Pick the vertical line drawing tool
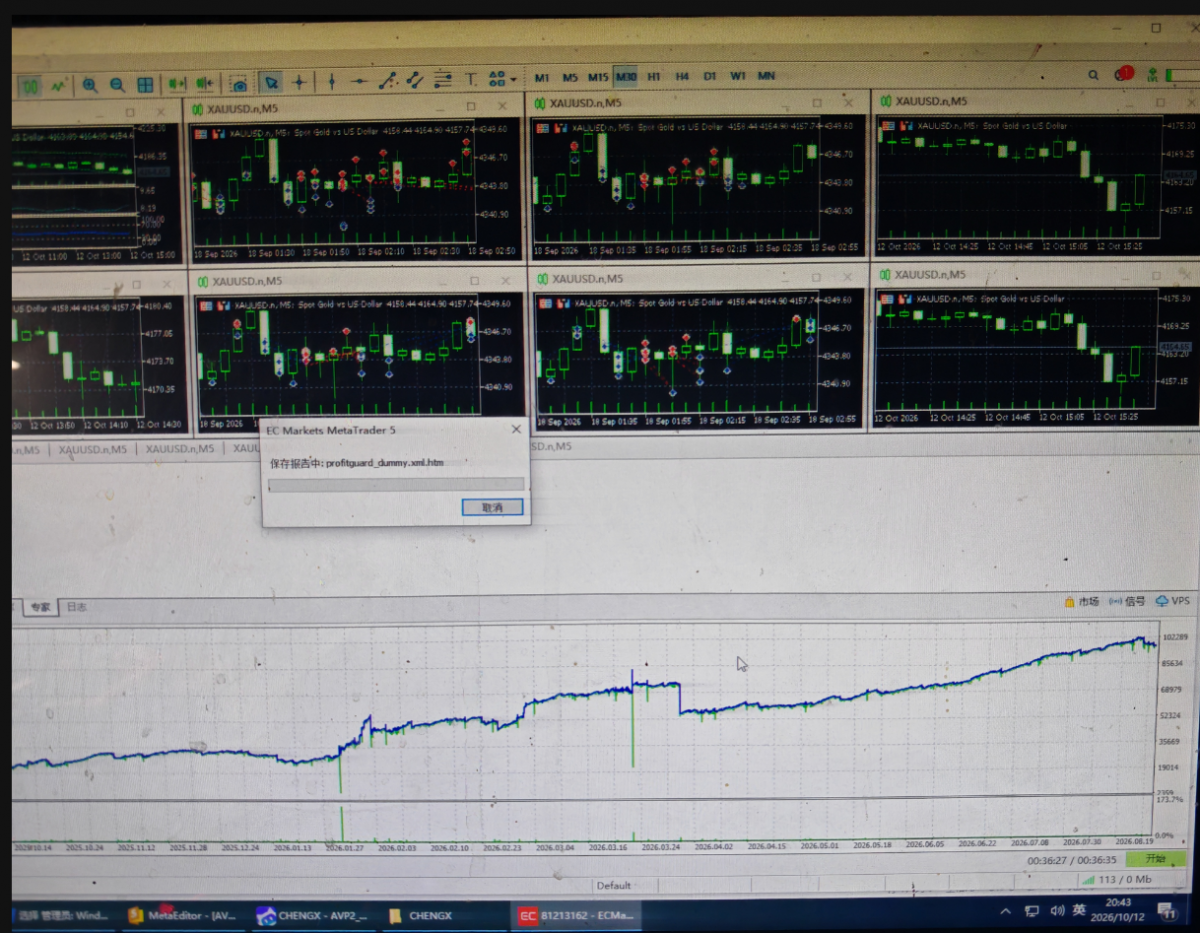 331,82
